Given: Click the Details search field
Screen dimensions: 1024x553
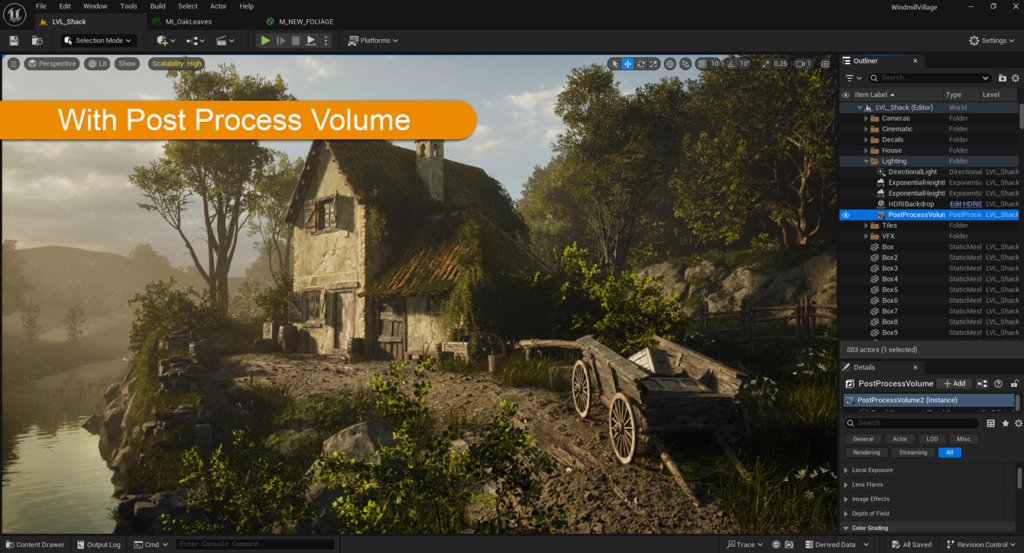Looking at the screenshot, I should pyautogui.click(x=912, y=423).
